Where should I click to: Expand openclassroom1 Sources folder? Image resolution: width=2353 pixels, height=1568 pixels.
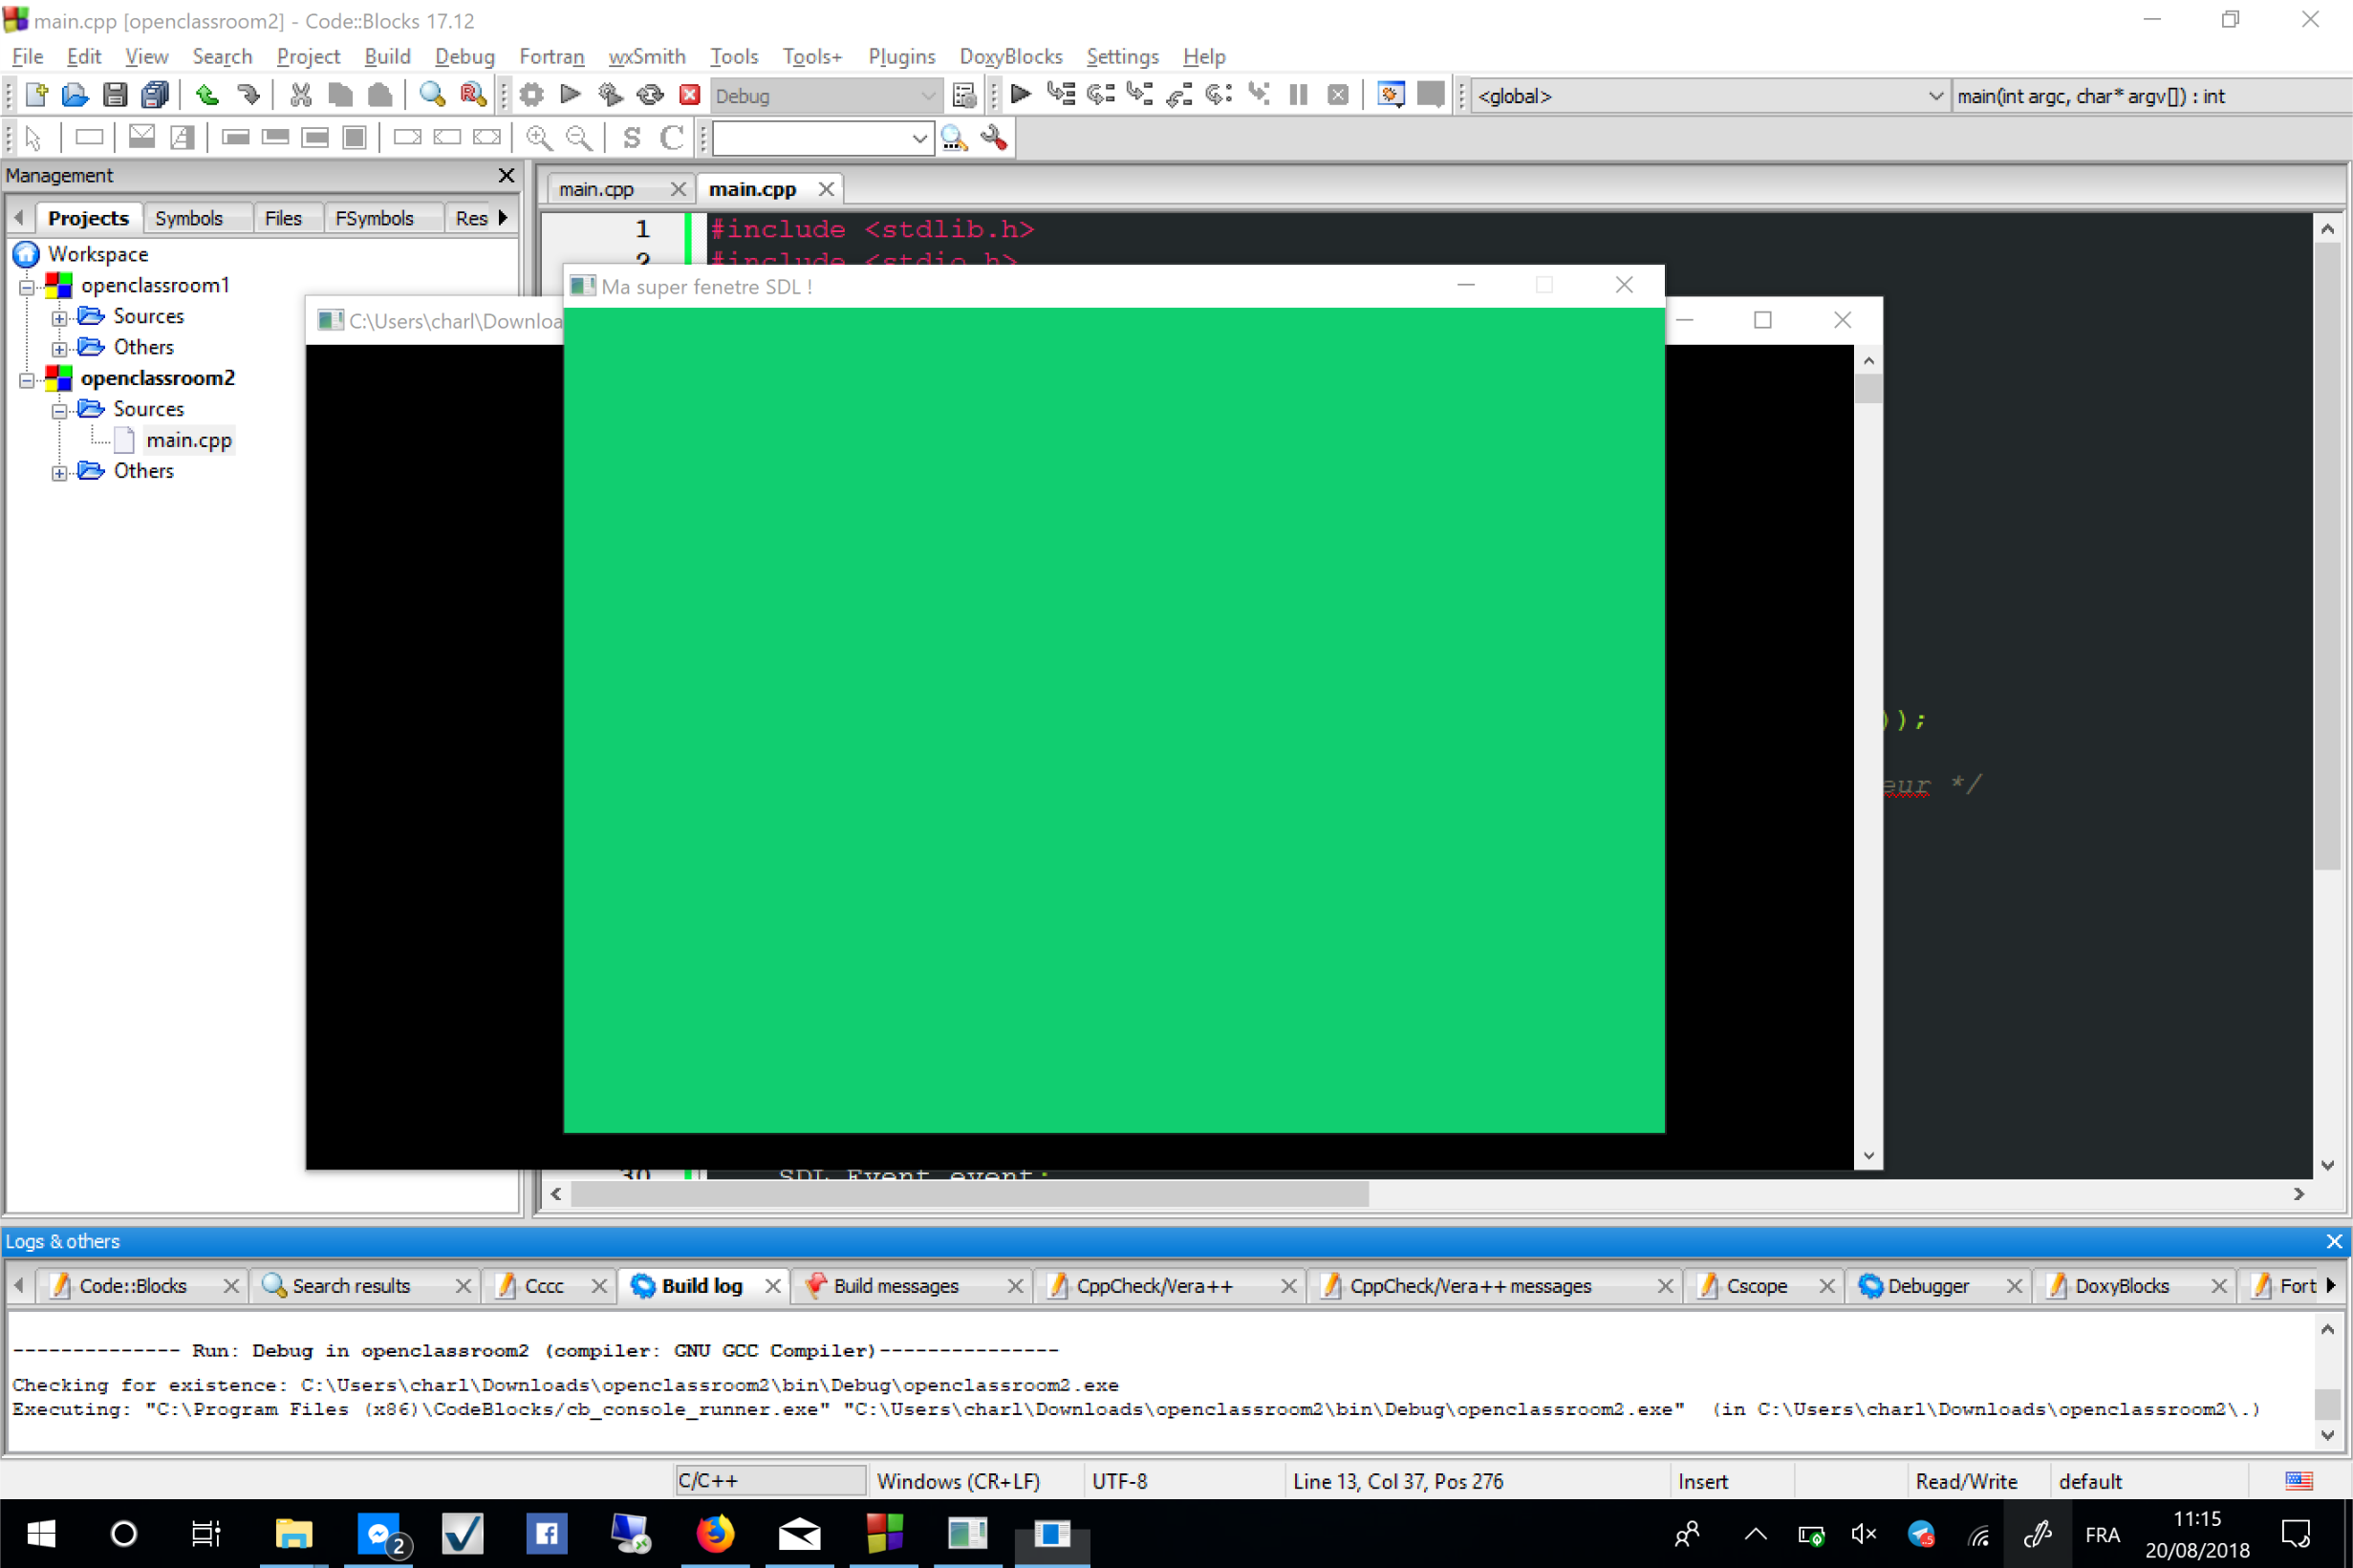60,318
